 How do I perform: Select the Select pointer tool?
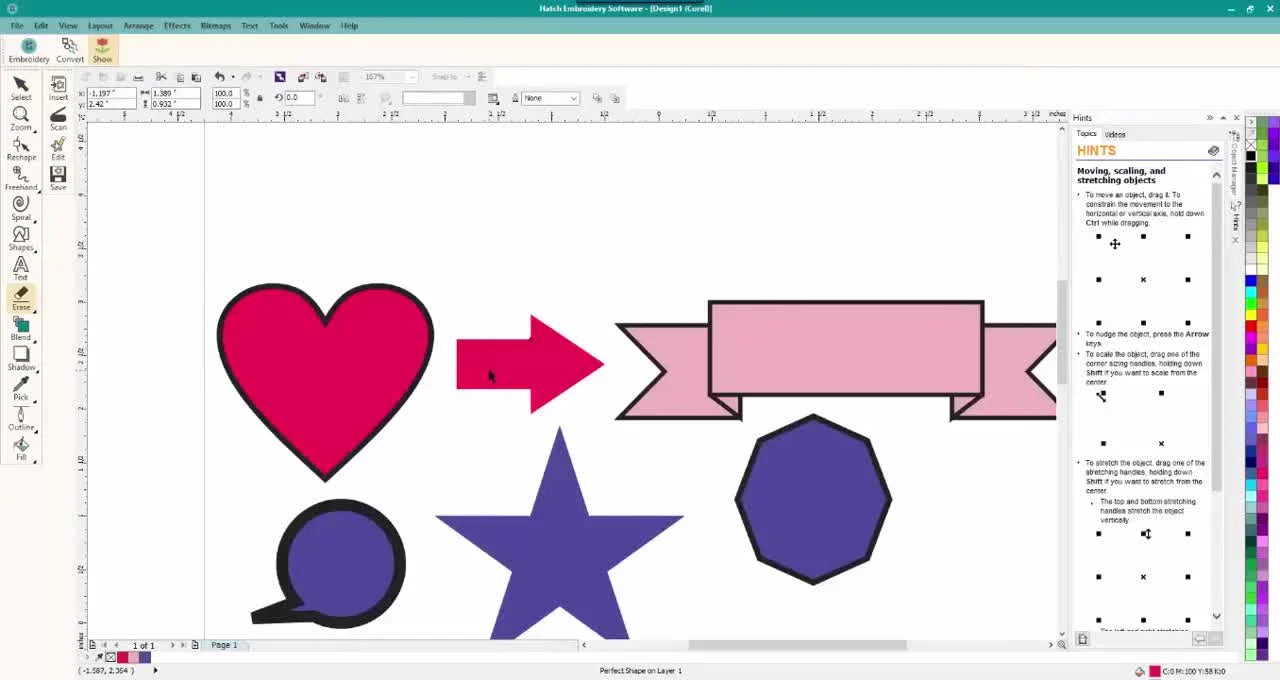(21, 89)
